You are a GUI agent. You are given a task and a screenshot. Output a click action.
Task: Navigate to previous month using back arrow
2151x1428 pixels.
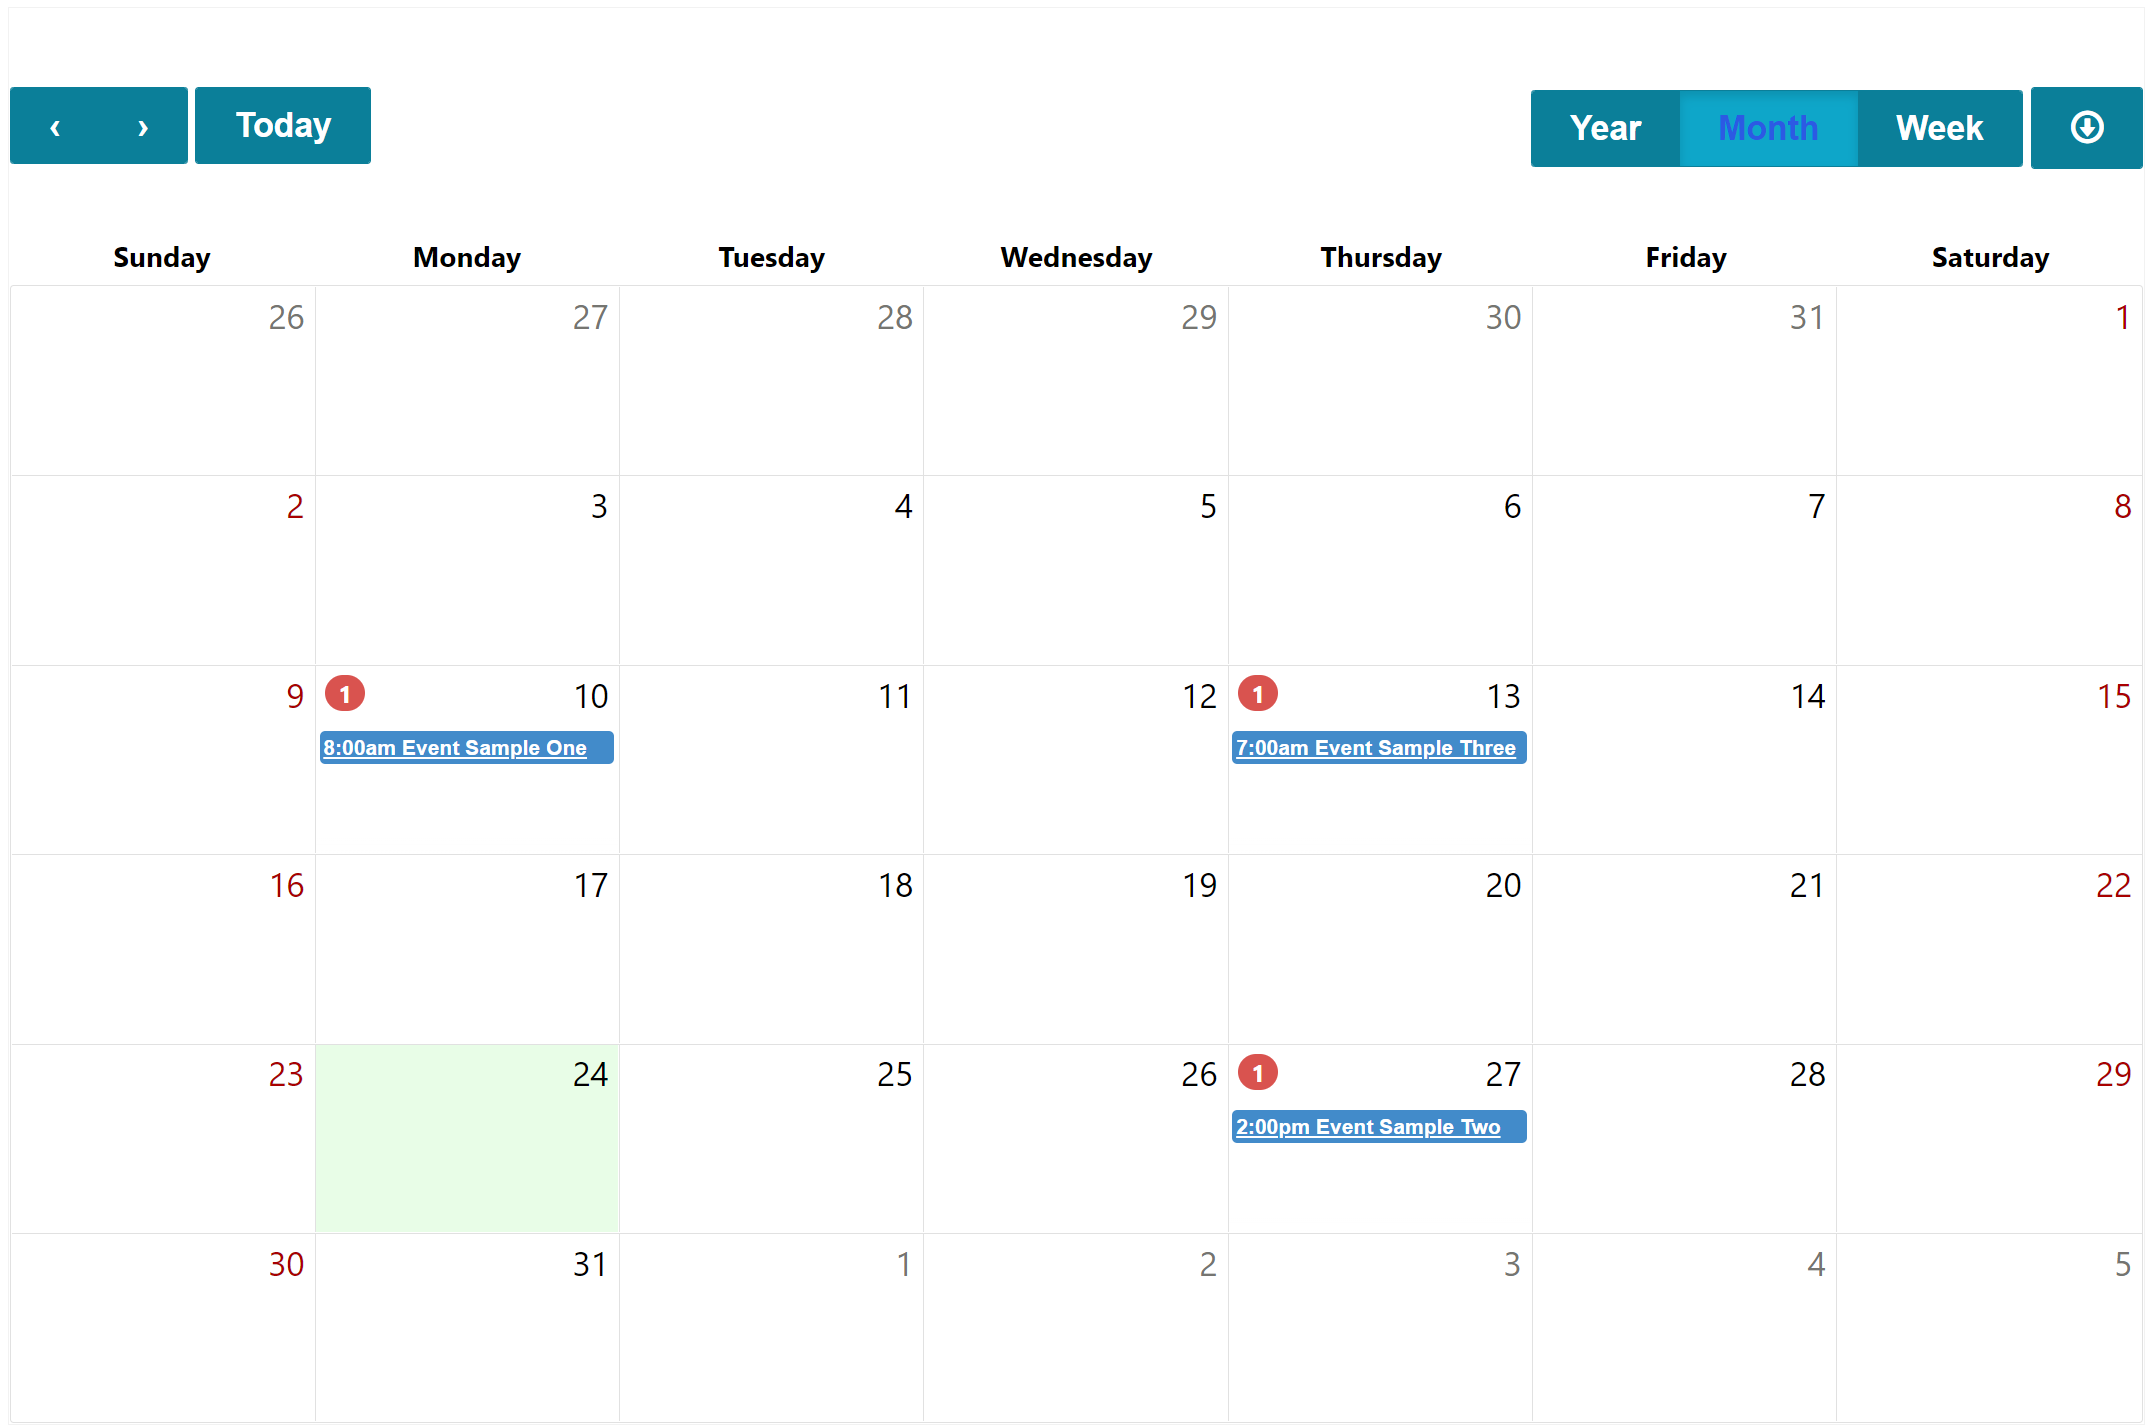[57, 126]
